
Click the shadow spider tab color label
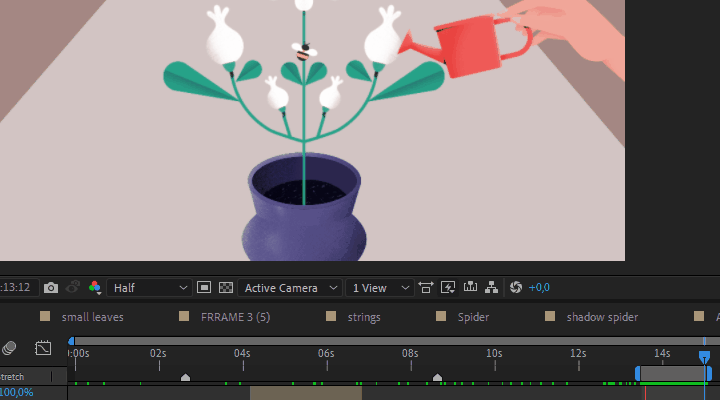[x=550, y=316]
